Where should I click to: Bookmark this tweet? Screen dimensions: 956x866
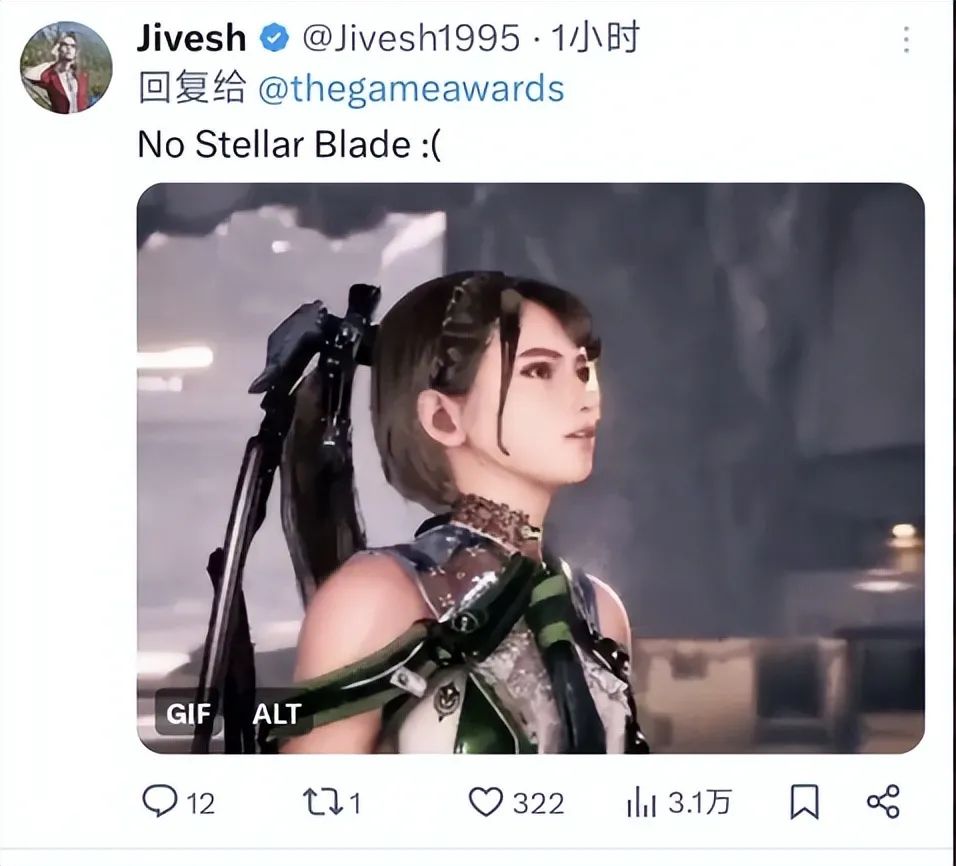(804, 802)
